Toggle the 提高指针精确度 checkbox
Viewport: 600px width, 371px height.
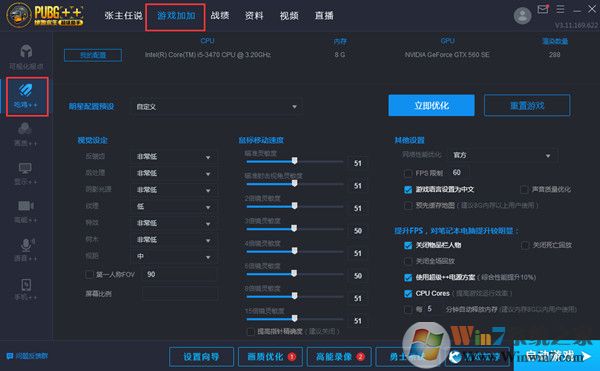point(250,331)
